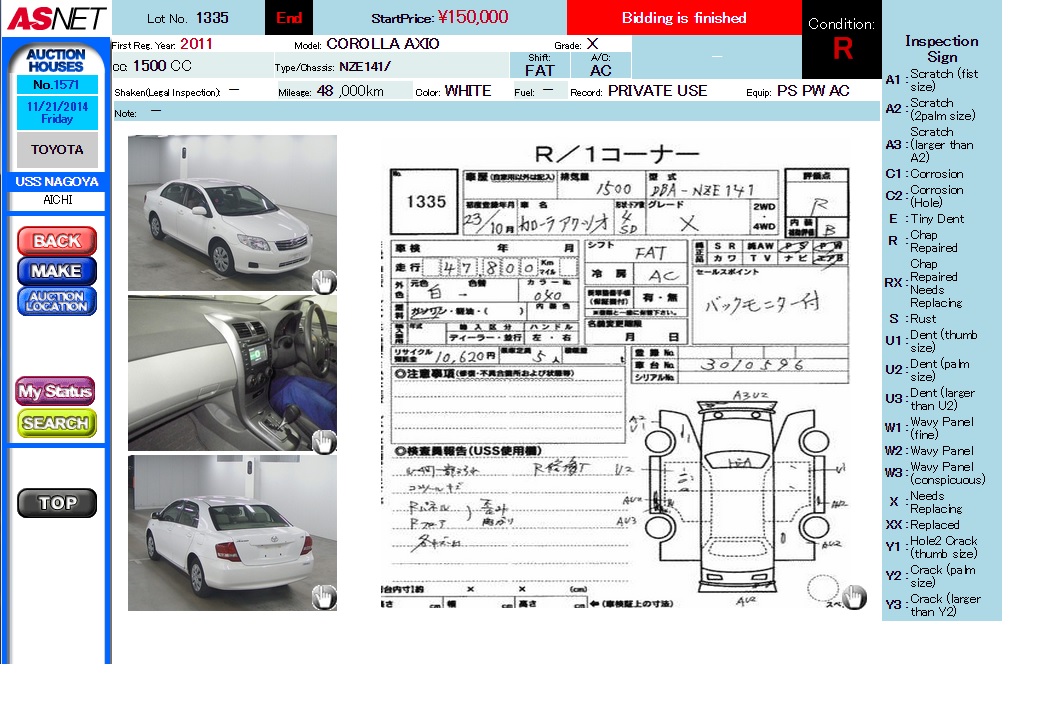Click the green SEARCH button

(x=55, y=423)
